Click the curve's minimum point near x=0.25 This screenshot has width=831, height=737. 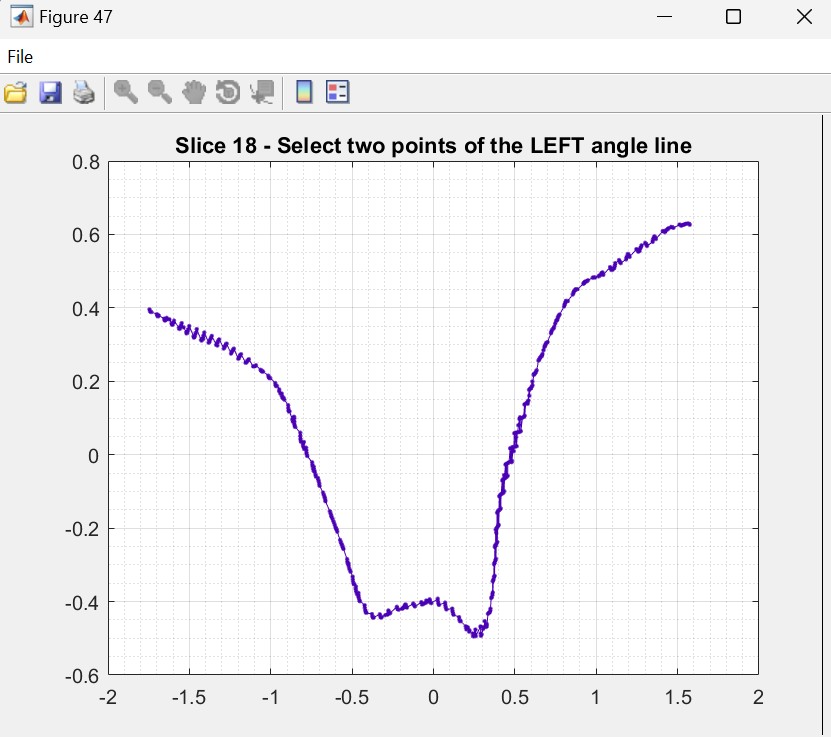point(476,635)
